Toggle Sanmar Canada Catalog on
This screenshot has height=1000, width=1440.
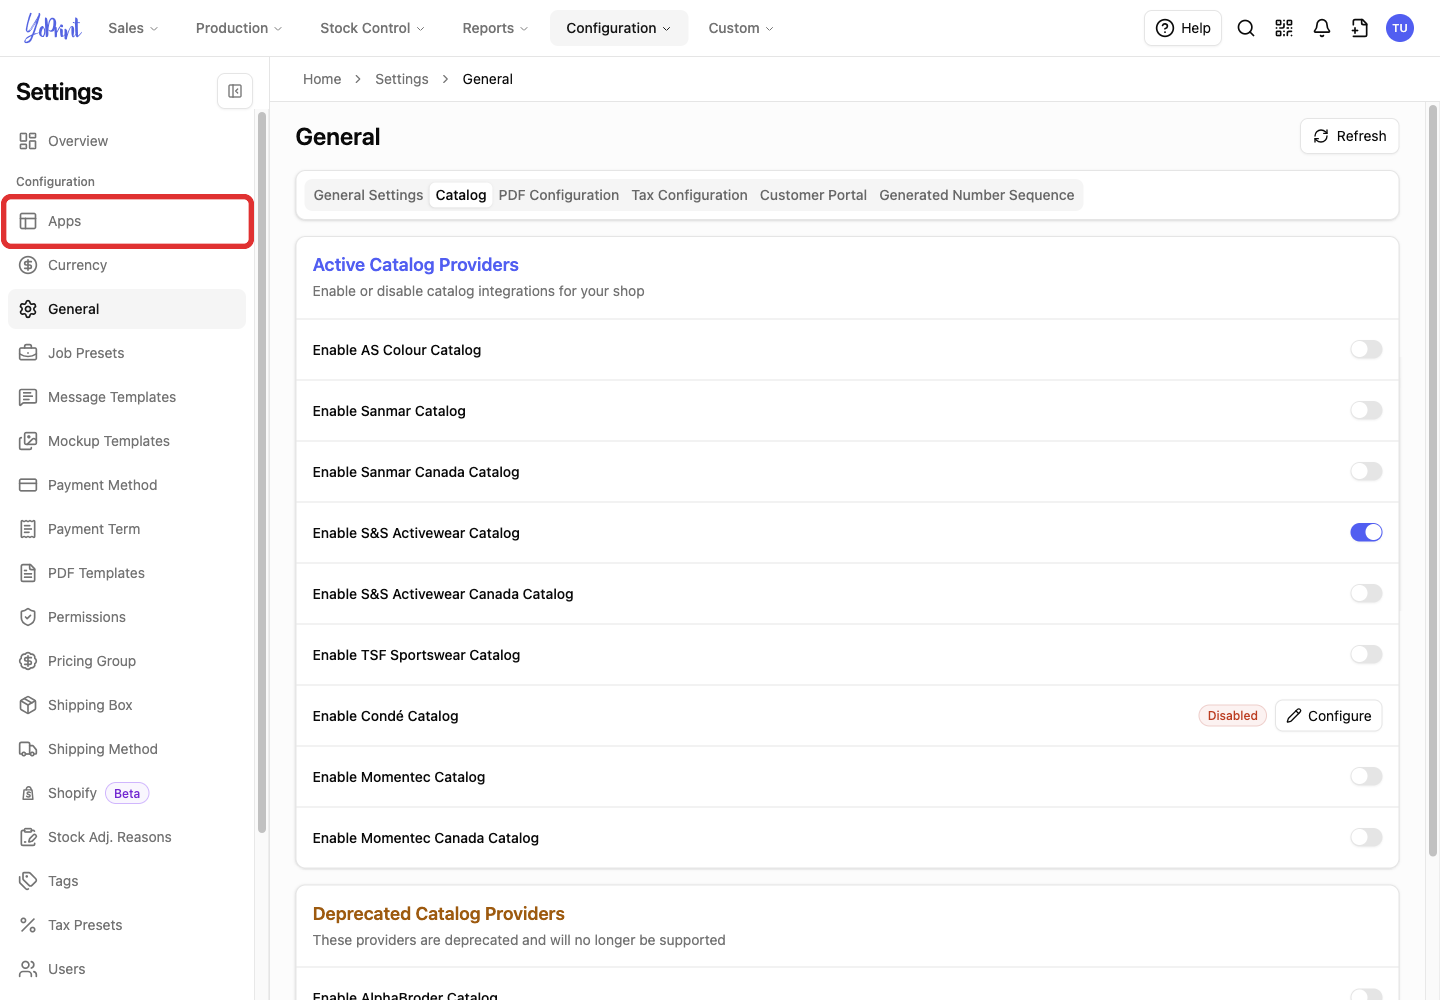pyautogui.click(x=1366, y=471)
